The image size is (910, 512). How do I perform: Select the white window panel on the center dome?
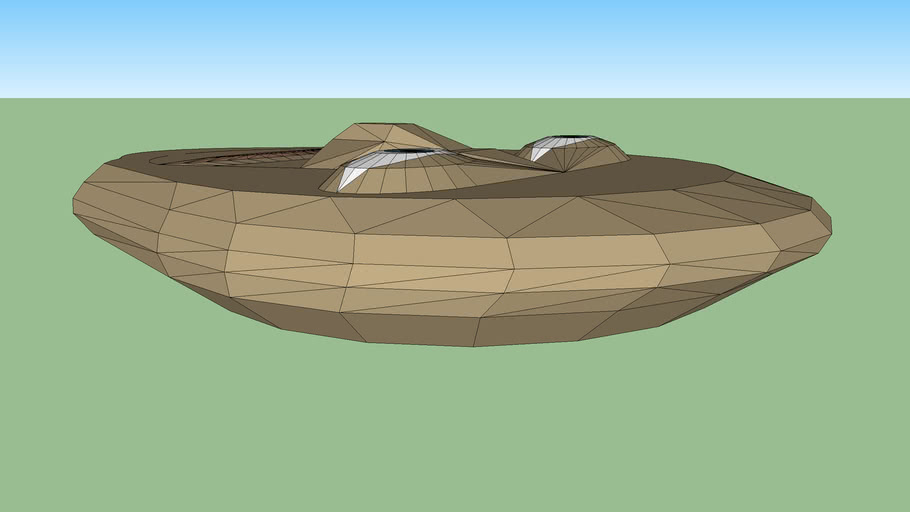pyautogui.click(x=353, y=176)
